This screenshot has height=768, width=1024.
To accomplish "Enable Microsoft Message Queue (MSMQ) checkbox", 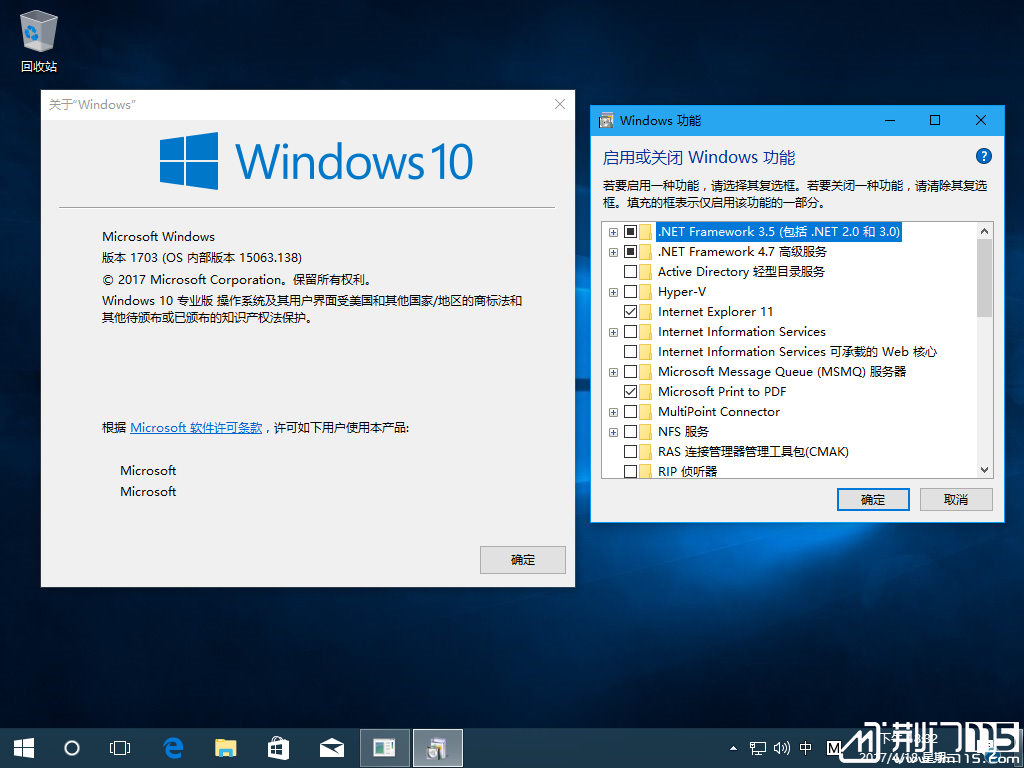I will pos(630,372).
